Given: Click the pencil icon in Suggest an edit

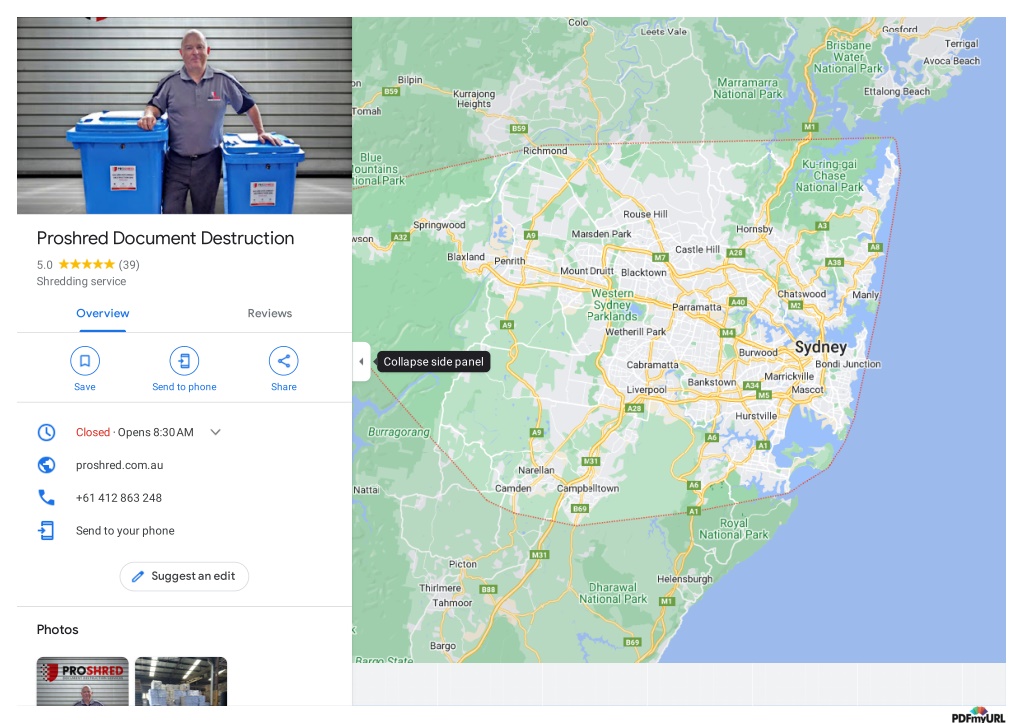Looking at the screenshot, I should (x=138, y=577).
